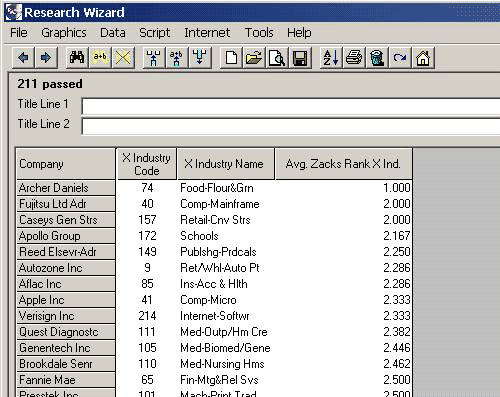Click the printer icon
Image resolution: width=500 pixels, height=397 pixels.
[354, 58]
